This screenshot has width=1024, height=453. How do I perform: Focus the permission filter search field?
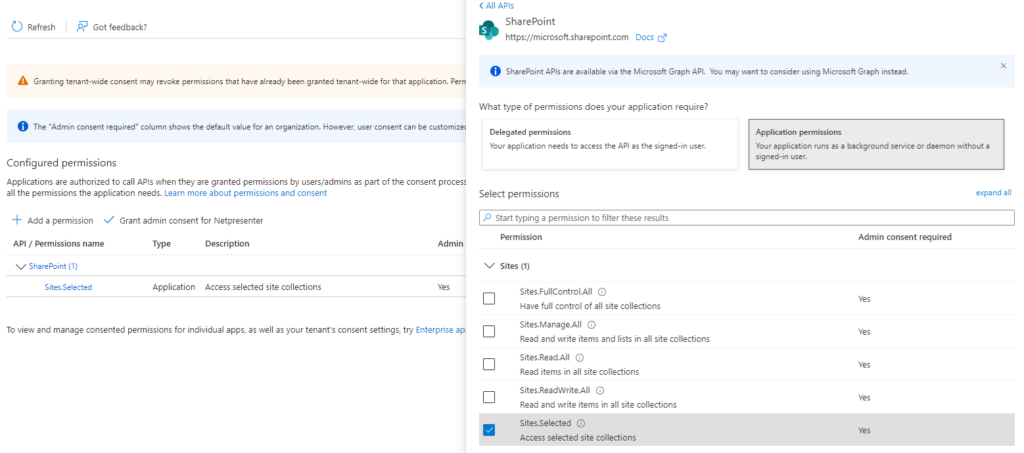click(x=746, y=217)
